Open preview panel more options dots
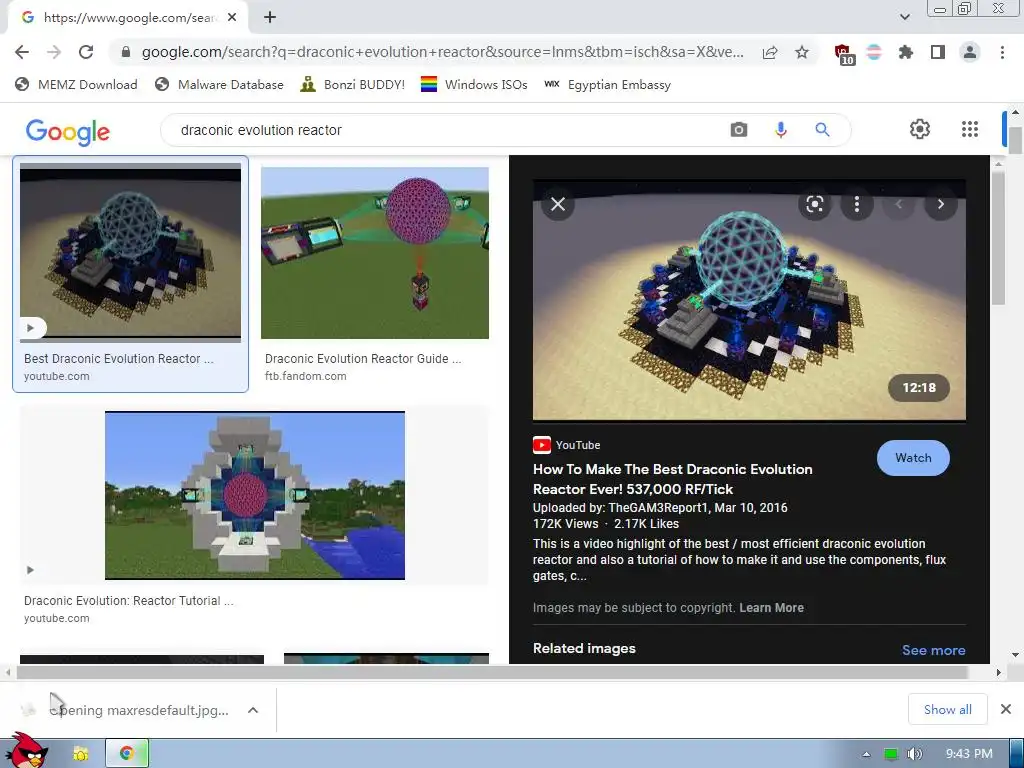Image resolution: width=1024 pixels, height=768 pixels. click(857, 204)
